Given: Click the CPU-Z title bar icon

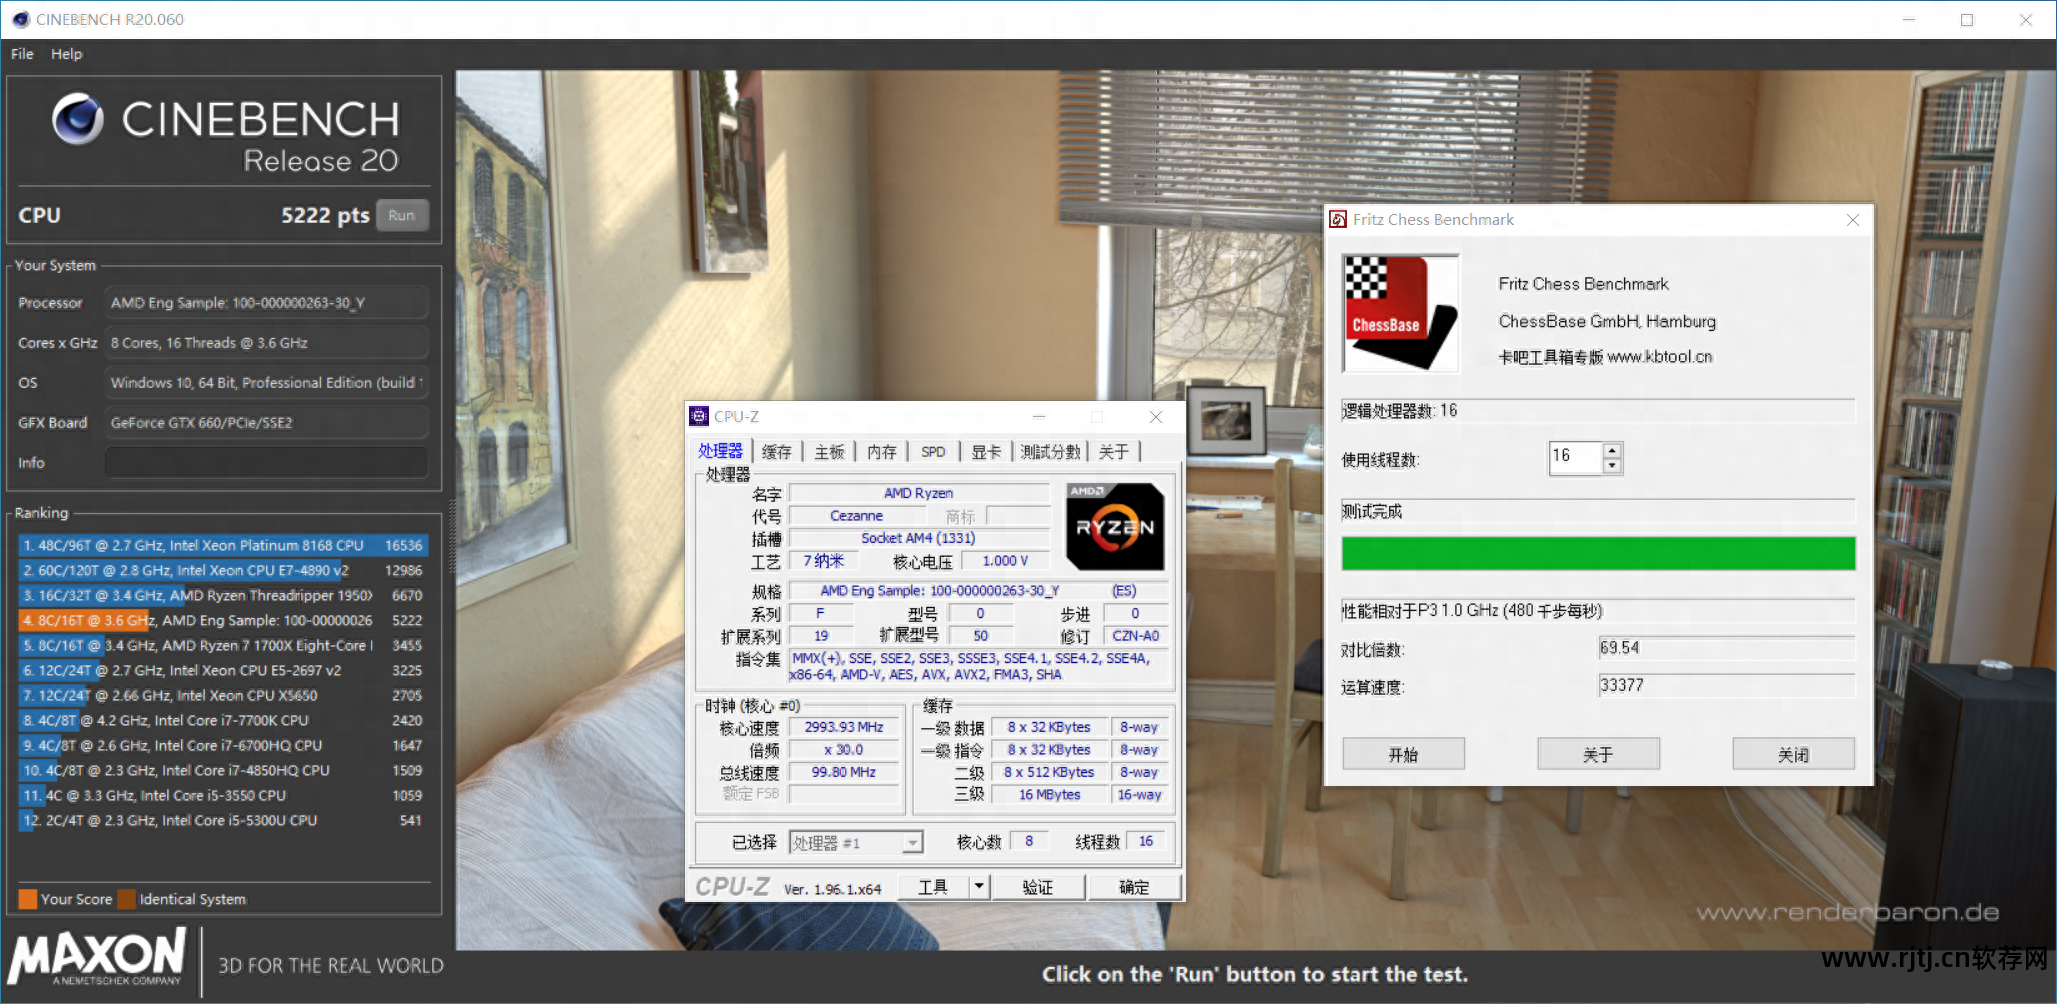Looking at the screenshot, I should (x=699, y=416).
